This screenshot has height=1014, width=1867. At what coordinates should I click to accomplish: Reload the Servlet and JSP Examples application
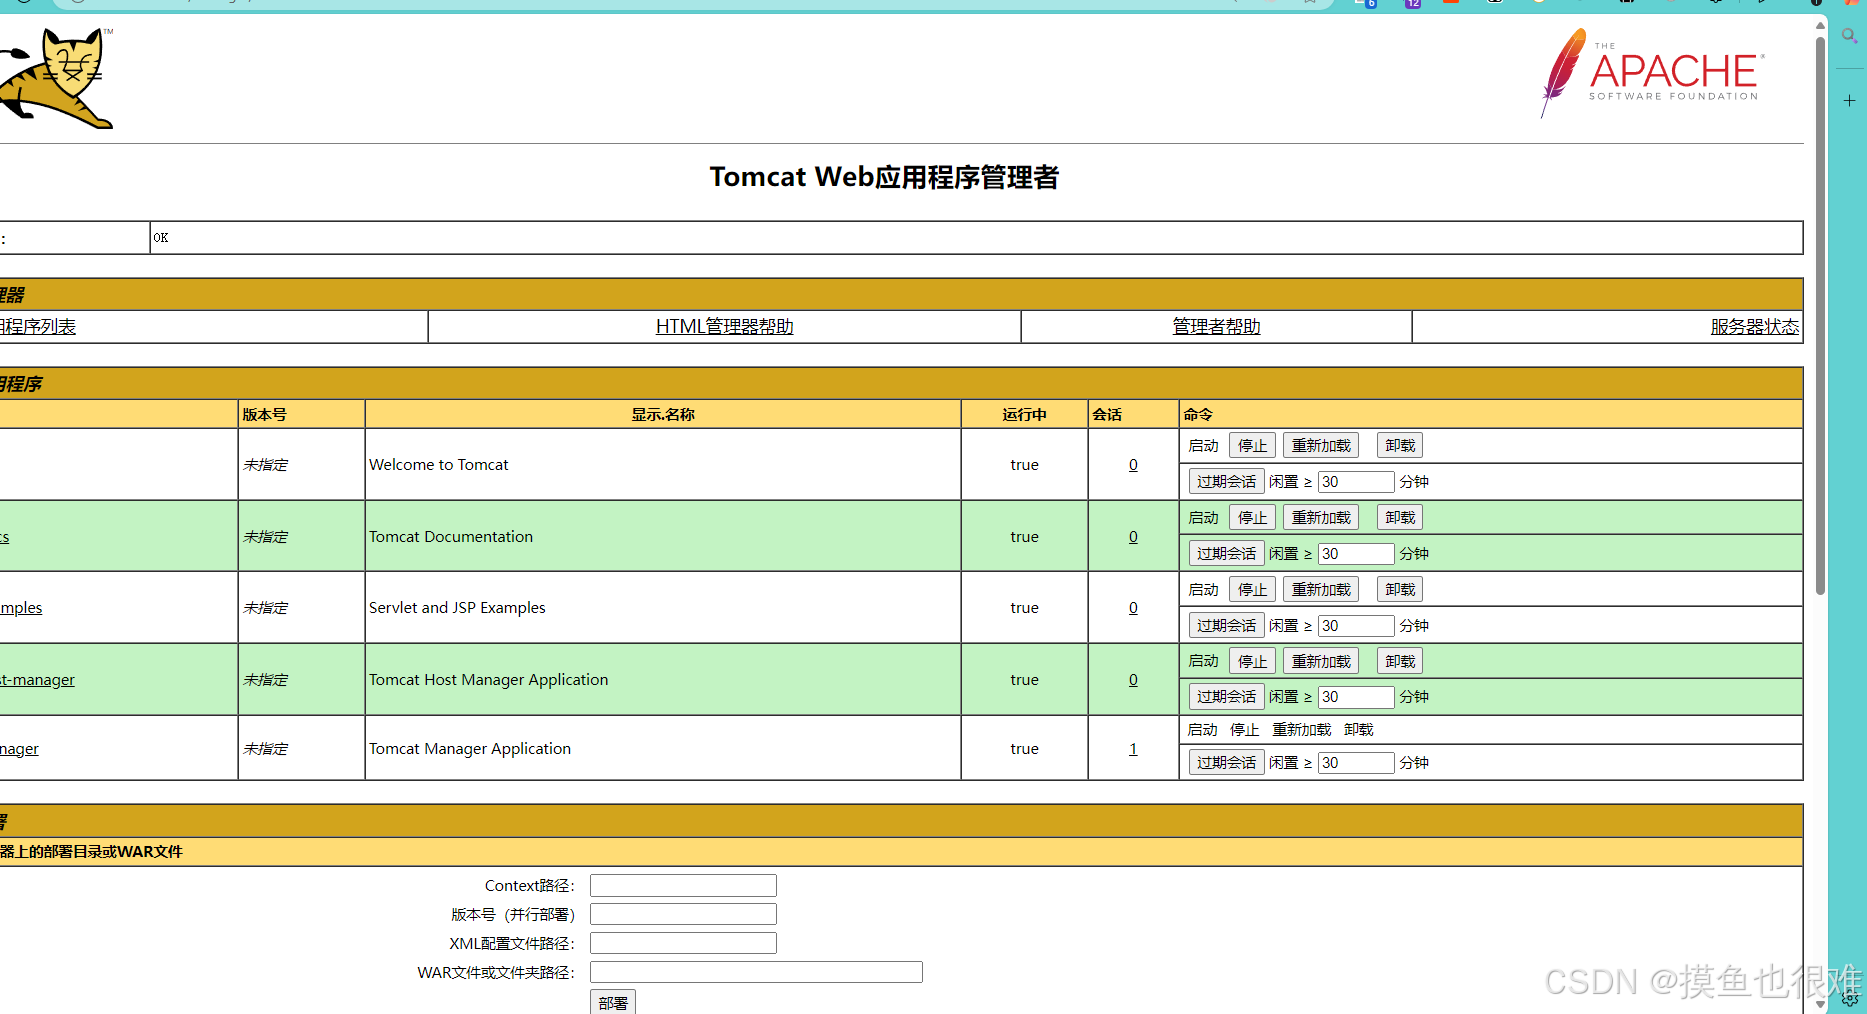pyautogui.click(x=1321, y=590)
